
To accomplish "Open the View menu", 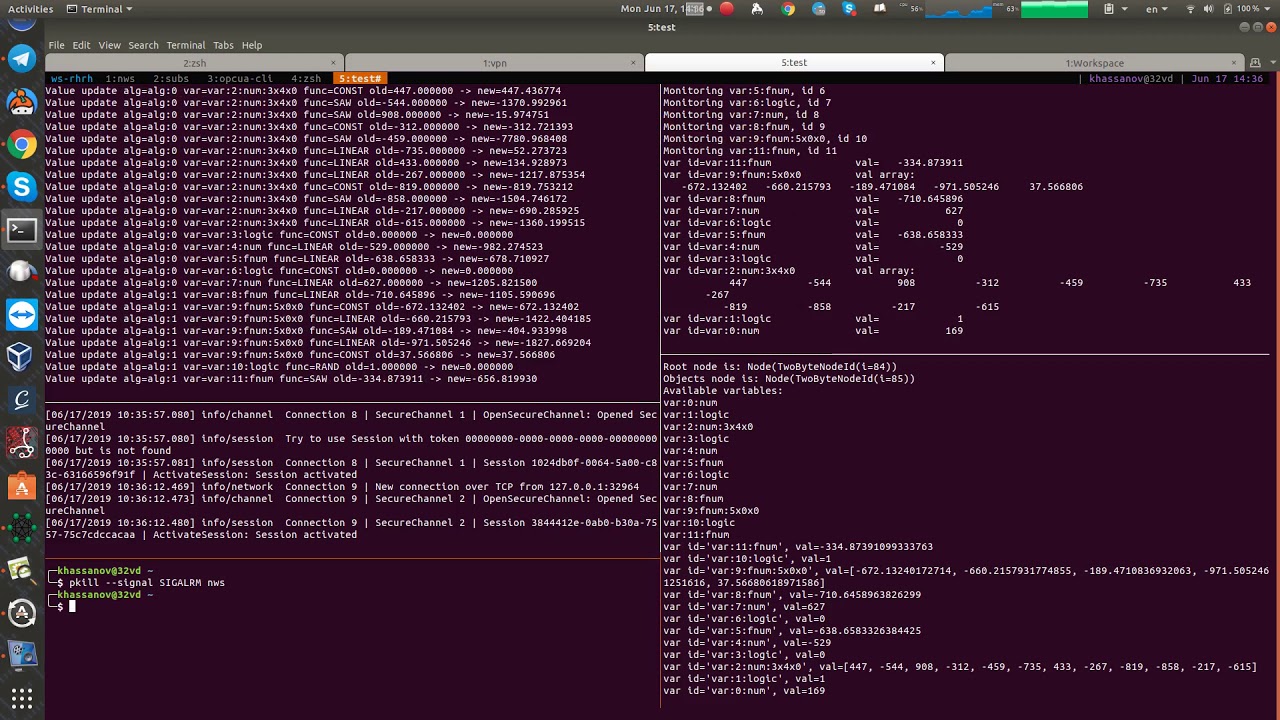I will 109,45.
